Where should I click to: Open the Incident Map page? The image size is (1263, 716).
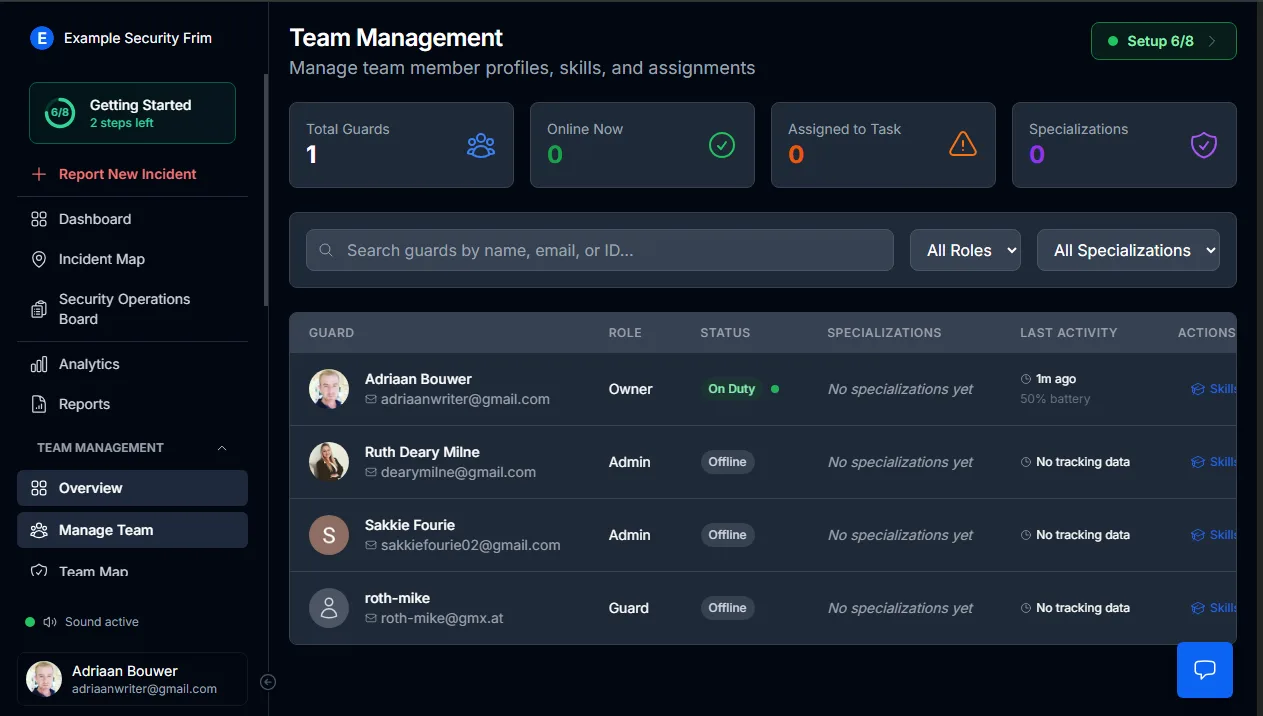tap(101, 259)
